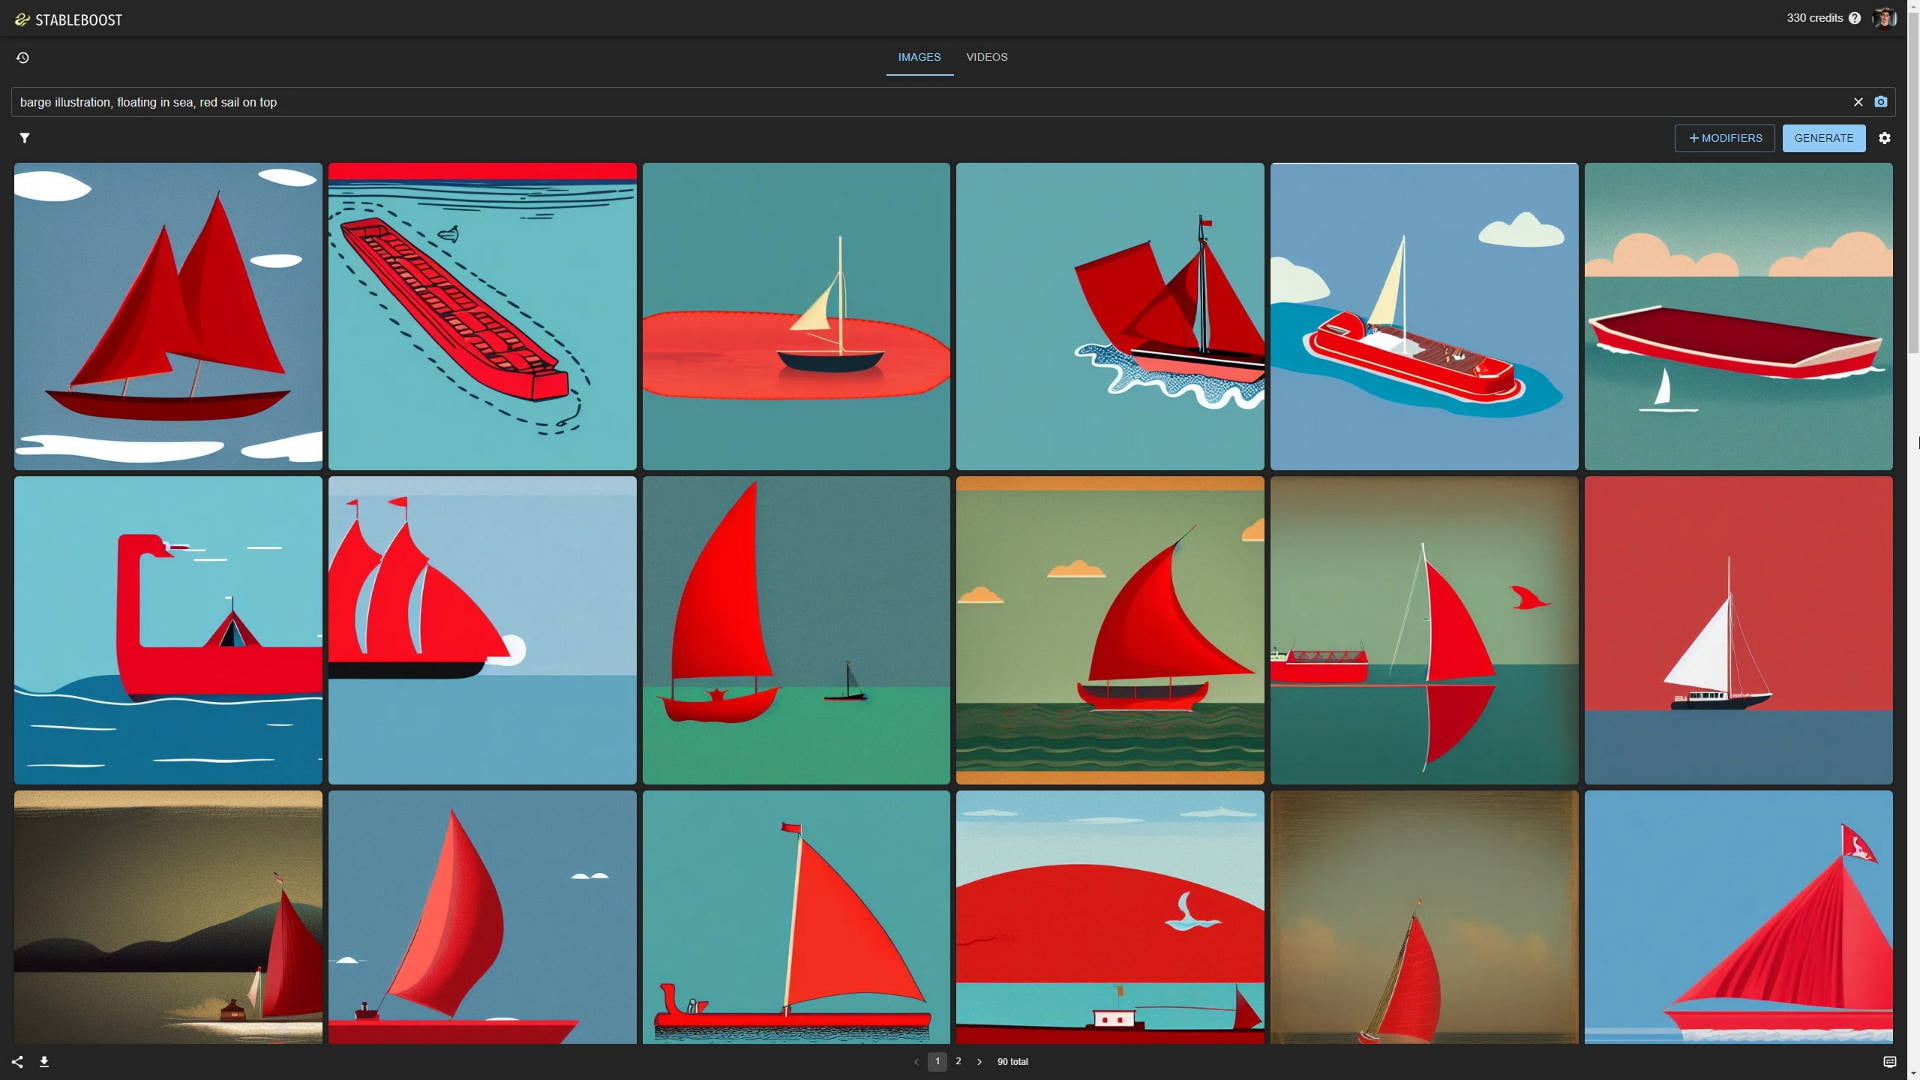Go to next results page arrow
Image resolution: width=1920 pixels, height=1080 pixels.
click(x=979, y=1062)
